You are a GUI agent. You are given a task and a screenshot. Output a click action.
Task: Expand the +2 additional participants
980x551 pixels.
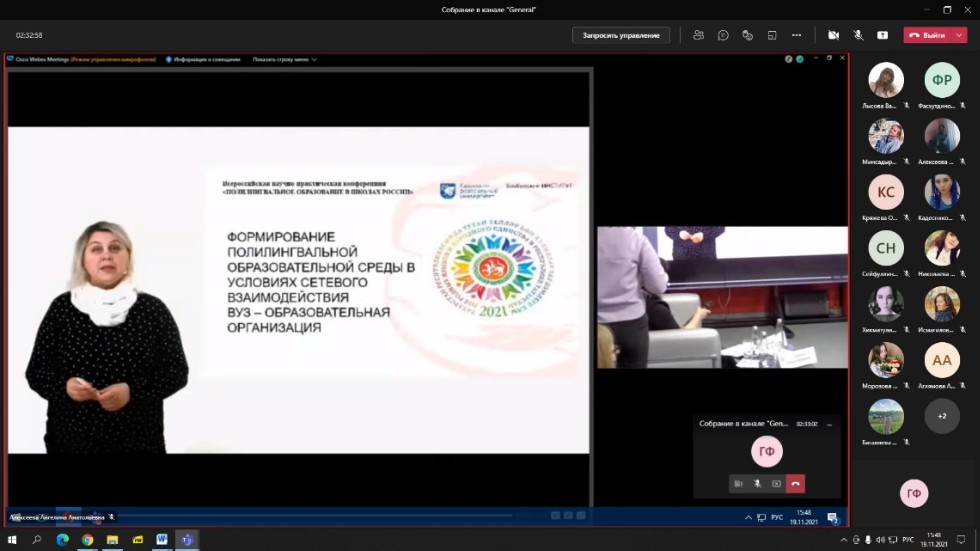click(942, 416)
